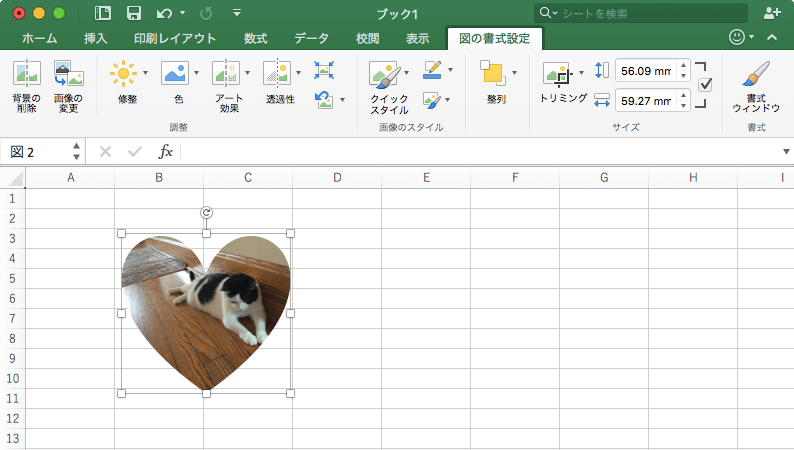
Task: Click the 画像の変更 (change picture) icon
Action: click(x=68, y=73)
